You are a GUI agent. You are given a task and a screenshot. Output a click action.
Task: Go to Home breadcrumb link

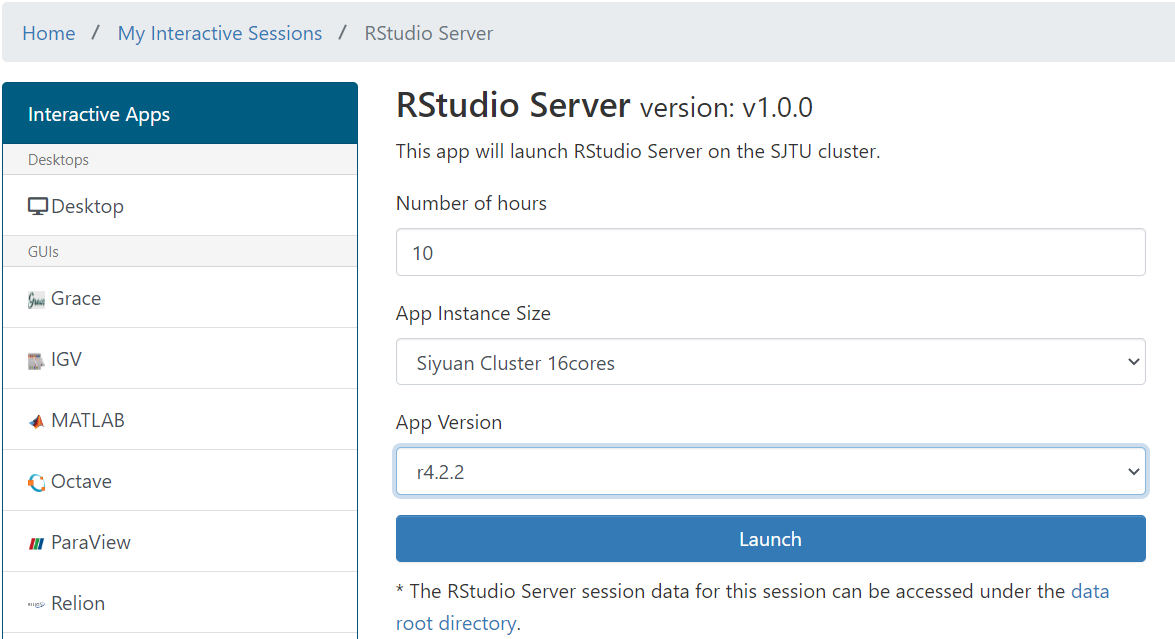click(49, 33)
